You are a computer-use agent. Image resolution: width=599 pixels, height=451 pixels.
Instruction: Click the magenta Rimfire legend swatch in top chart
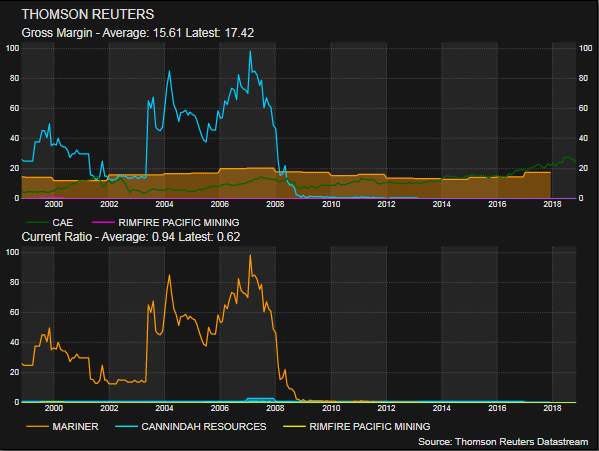(103, 223)
